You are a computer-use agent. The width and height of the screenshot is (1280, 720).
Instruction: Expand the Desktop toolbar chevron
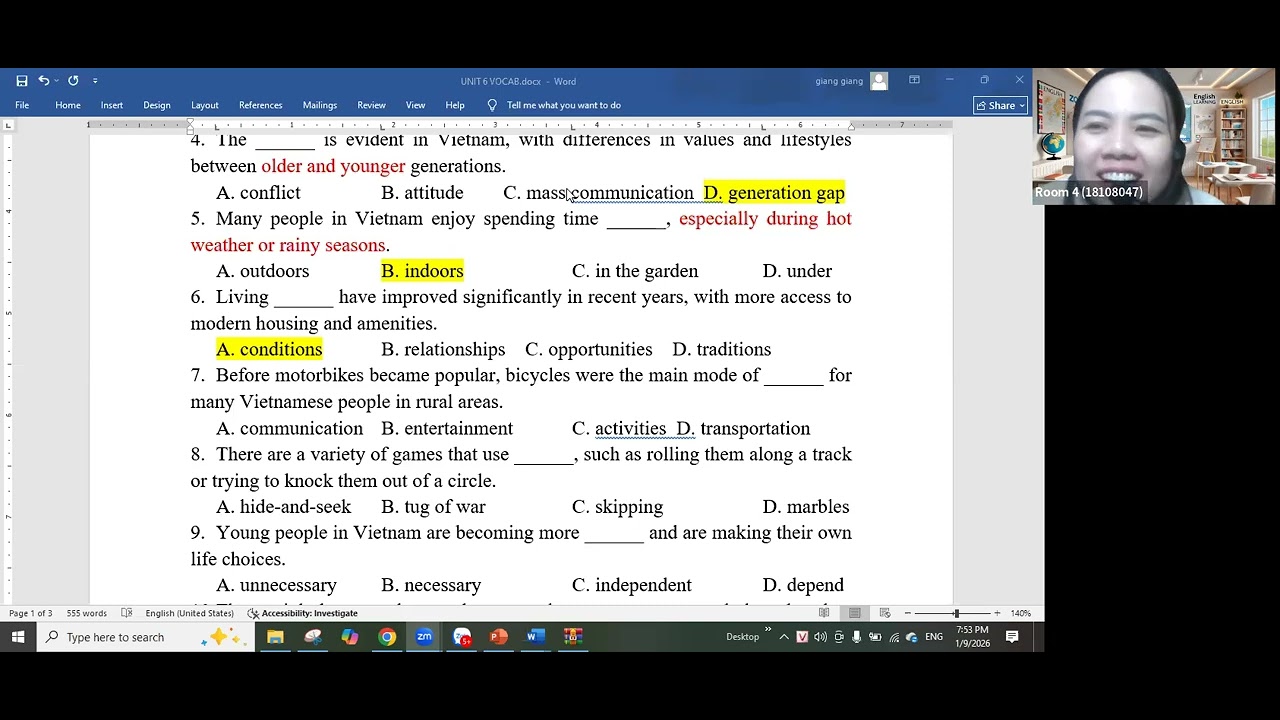(768, 630)
